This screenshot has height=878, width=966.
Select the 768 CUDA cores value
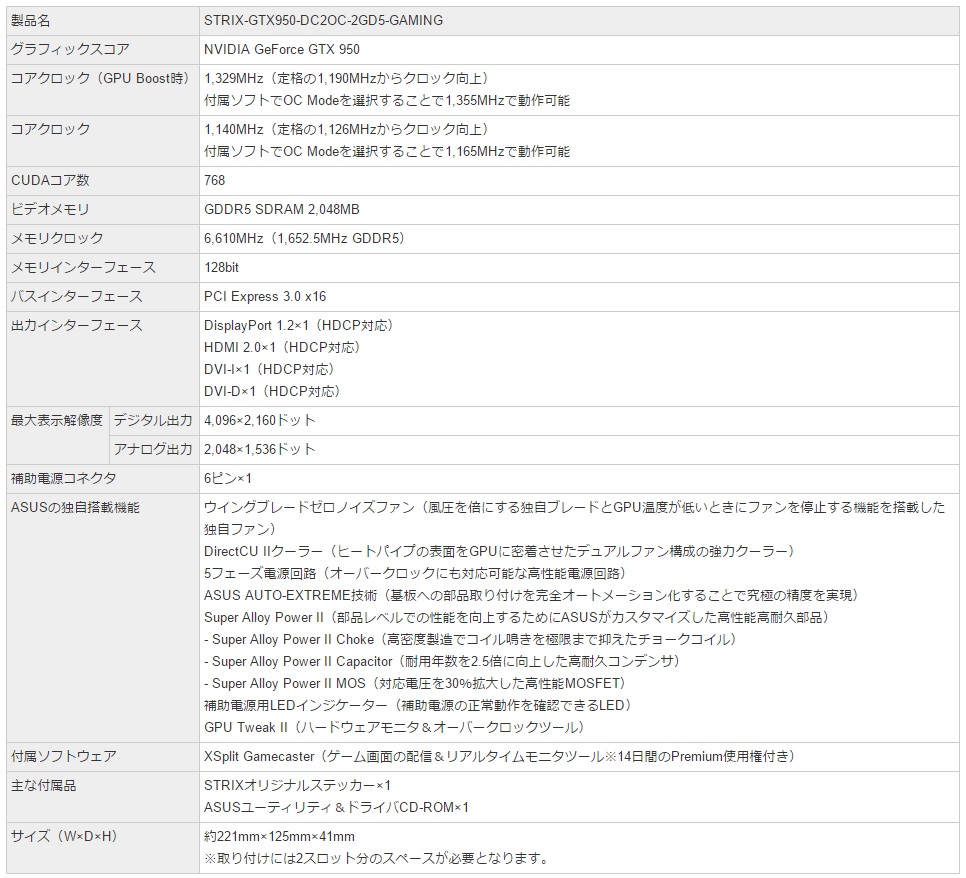pyautogui.click(x=214, y=180)
